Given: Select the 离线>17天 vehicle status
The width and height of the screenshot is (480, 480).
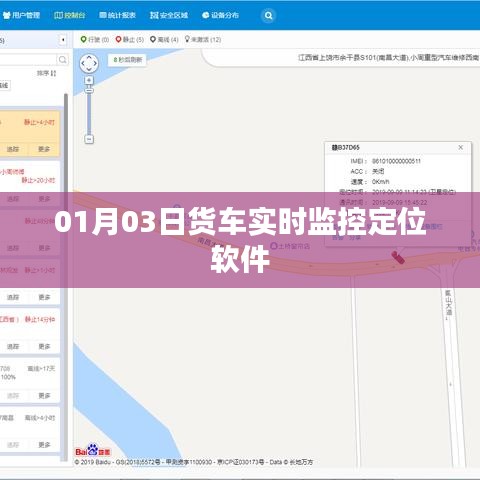Looking at the screenshot, I should pyautogui.click(x=41, y=368).
